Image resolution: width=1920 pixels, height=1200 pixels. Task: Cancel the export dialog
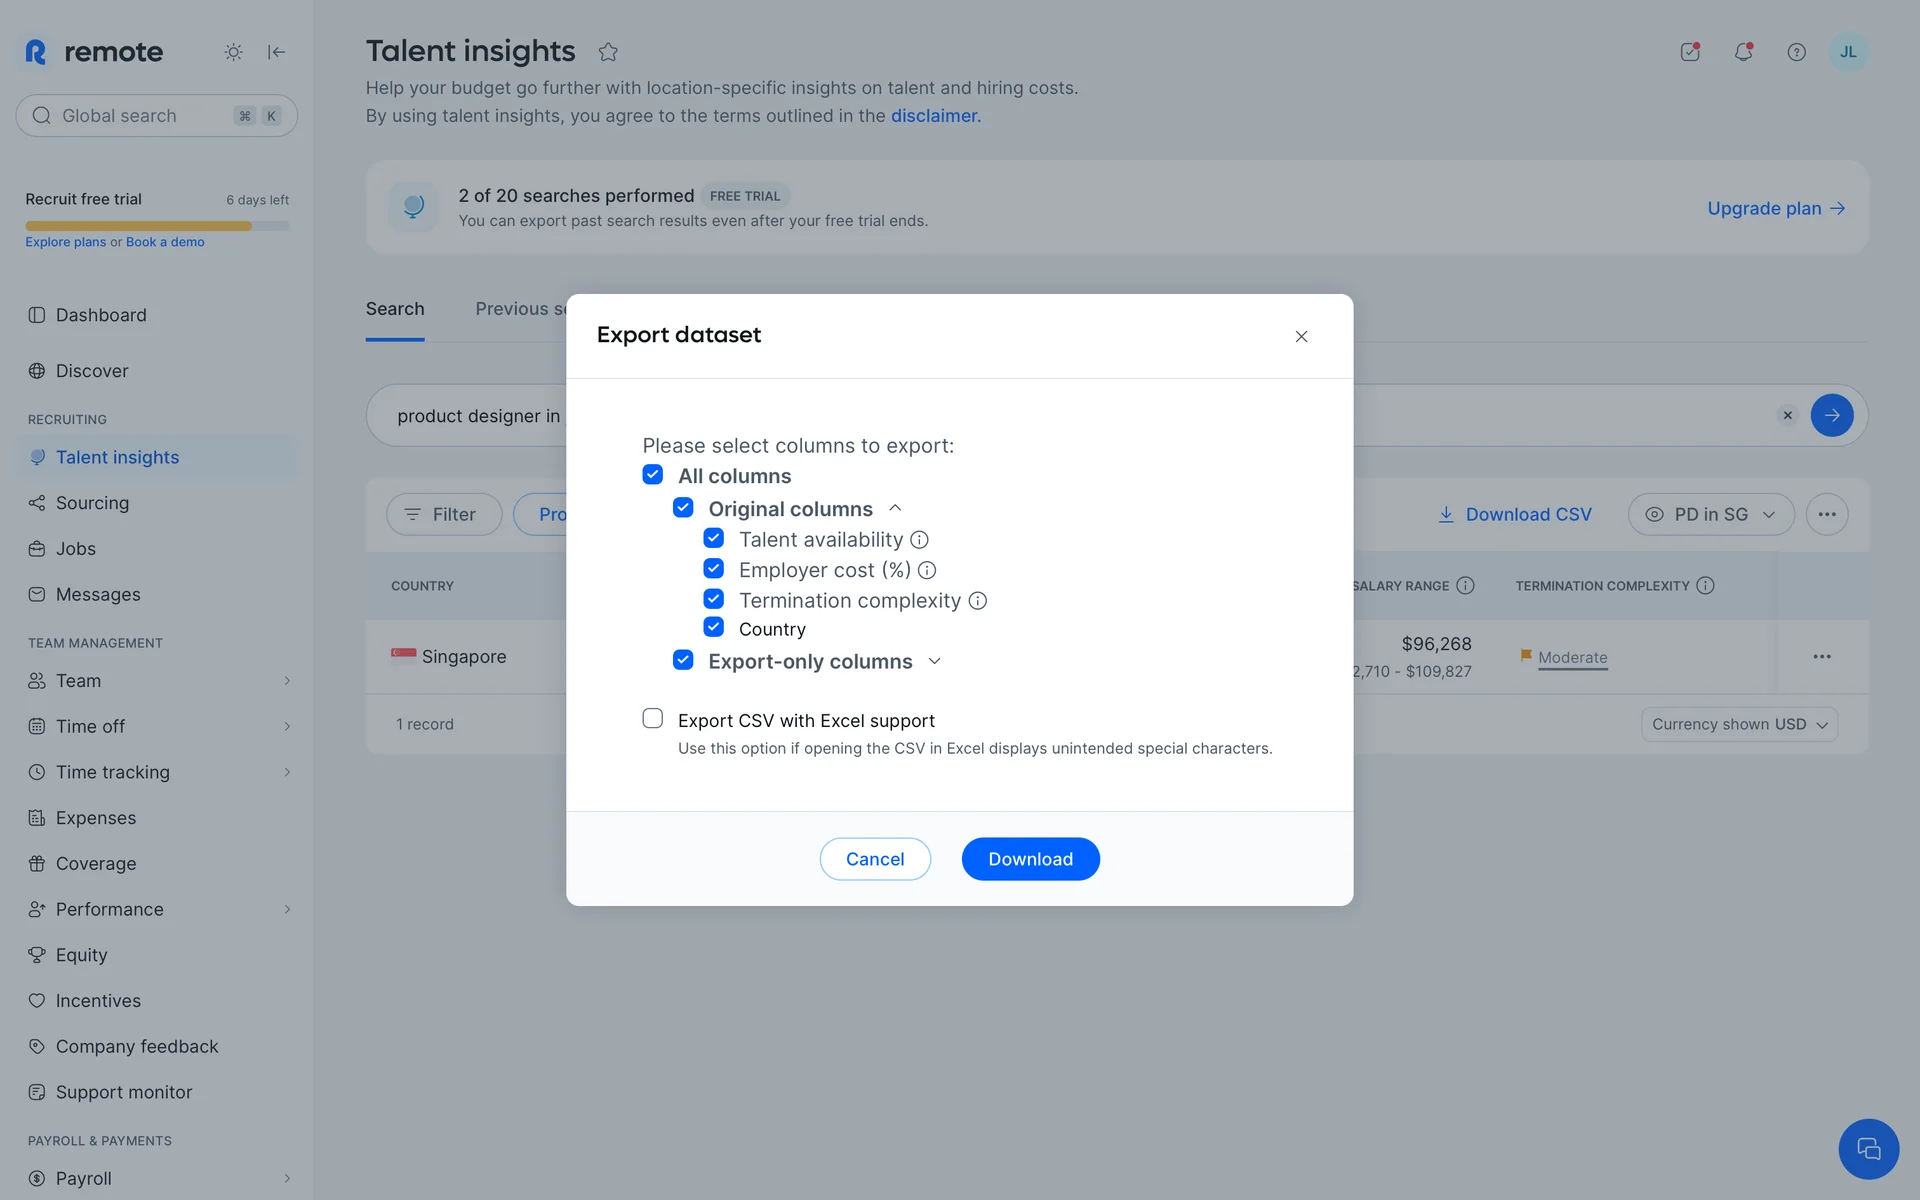875,859
